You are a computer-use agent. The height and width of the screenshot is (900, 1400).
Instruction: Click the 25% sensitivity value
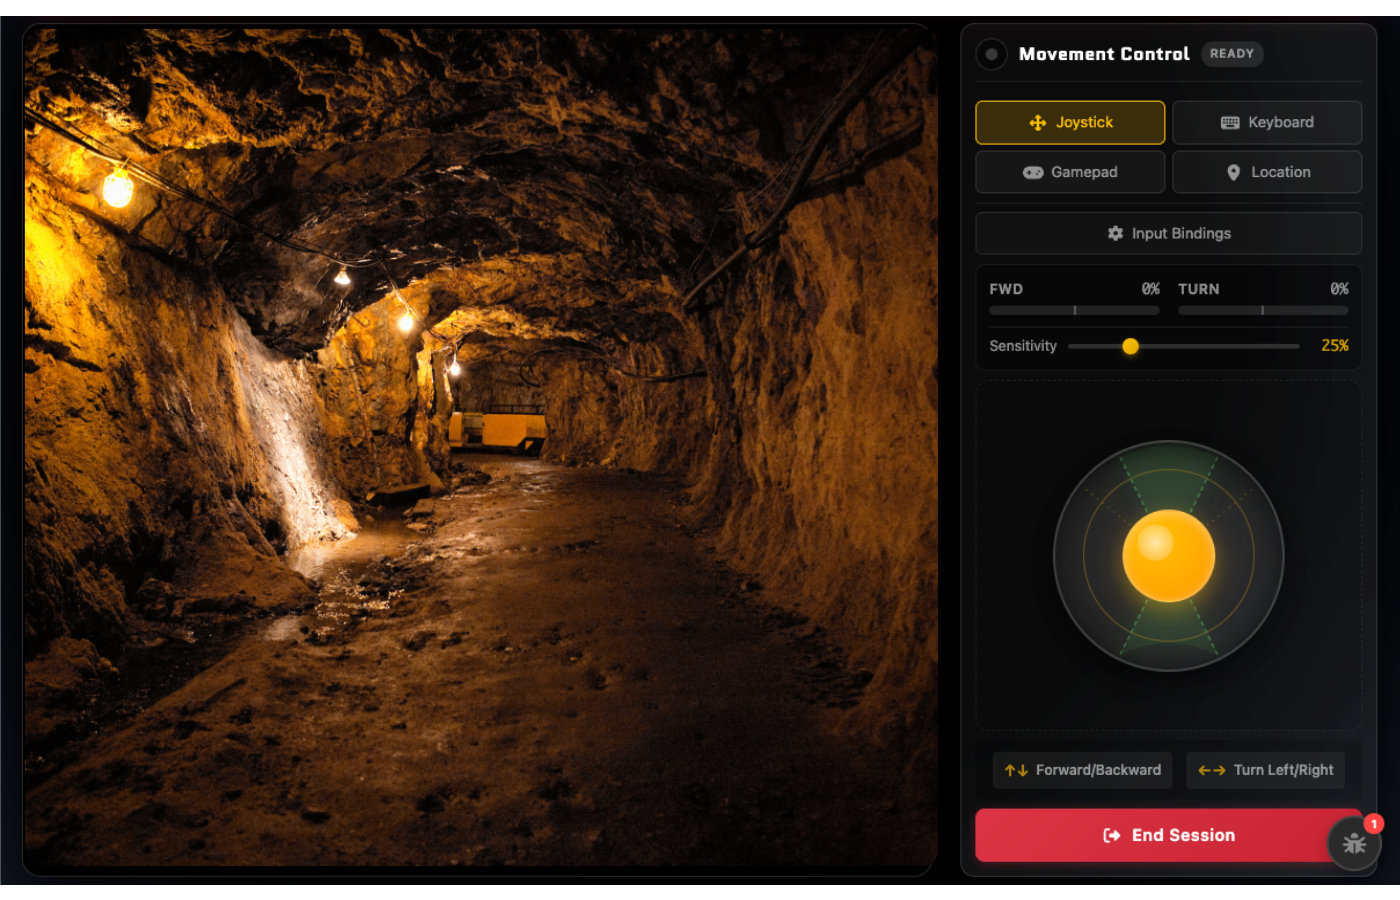1334,346
